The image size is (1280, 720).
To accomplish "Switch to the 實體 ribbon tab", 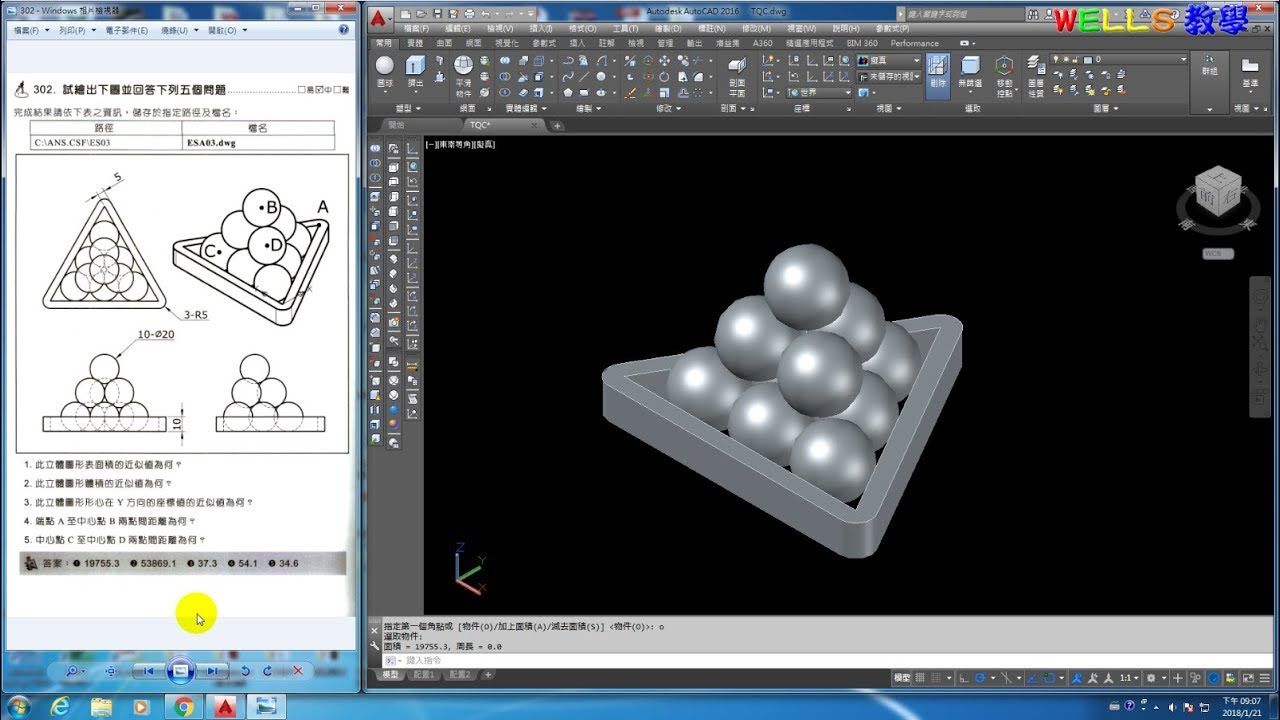I will point(415,43).
